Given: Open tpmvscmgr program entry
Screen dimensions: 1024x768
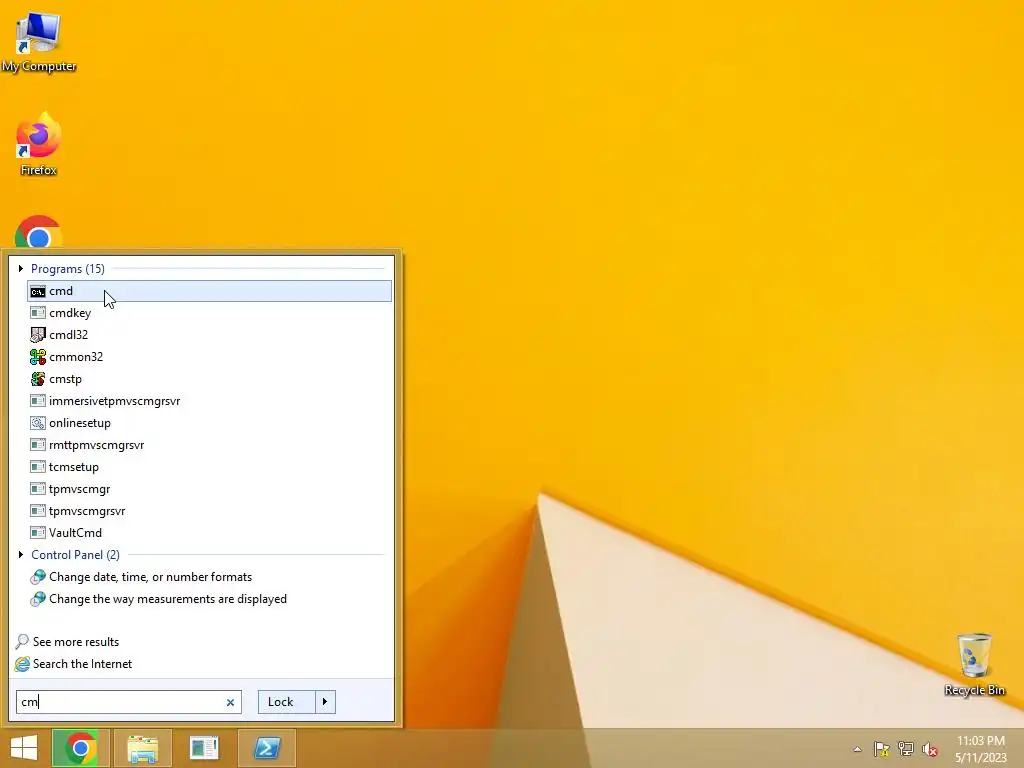Looking at the screenshot, I should pos(209,489).
